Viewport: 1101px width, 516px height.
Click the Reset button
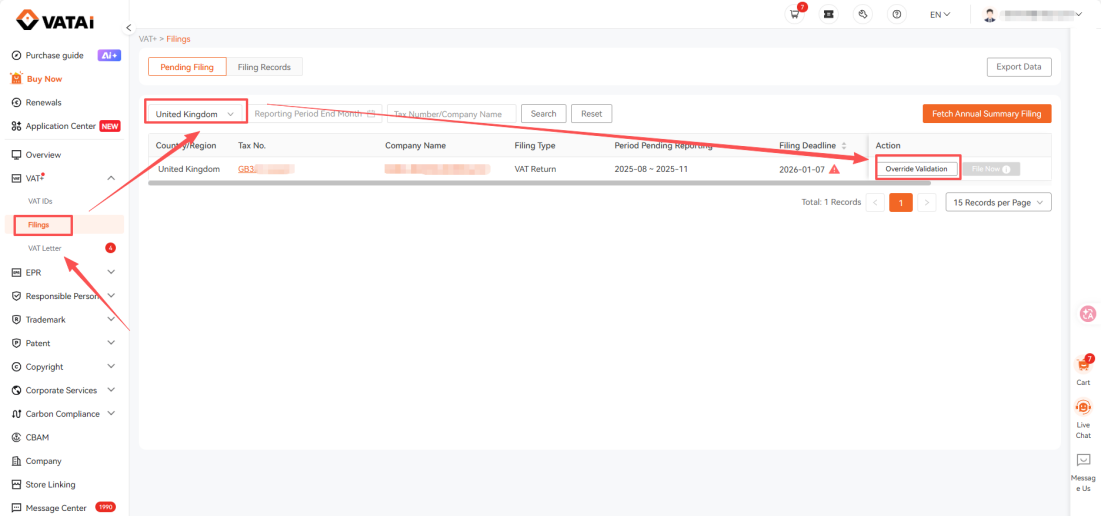[x=592, y=113]
